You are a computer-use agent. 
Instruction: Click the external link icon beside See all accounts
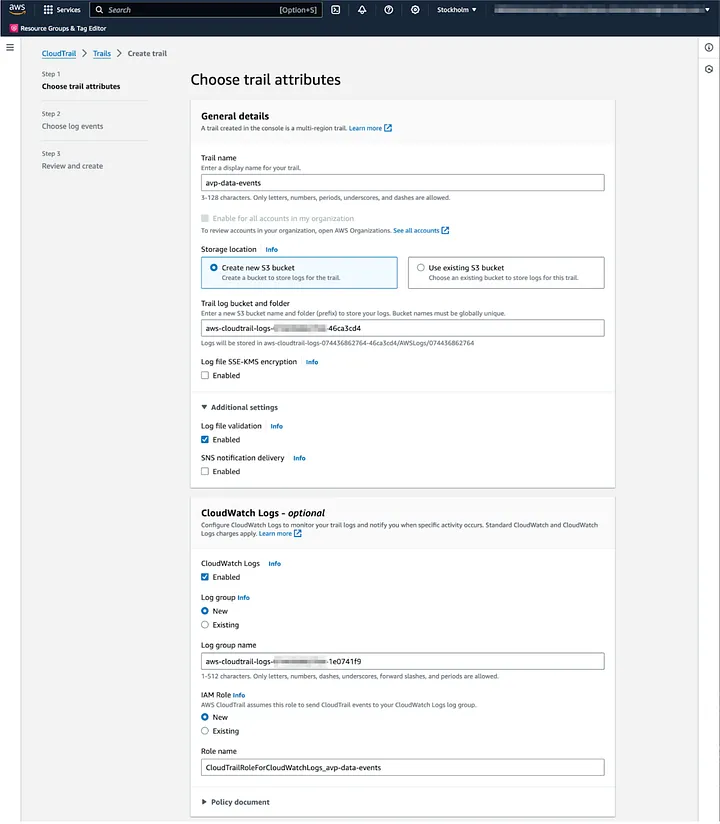445,230
